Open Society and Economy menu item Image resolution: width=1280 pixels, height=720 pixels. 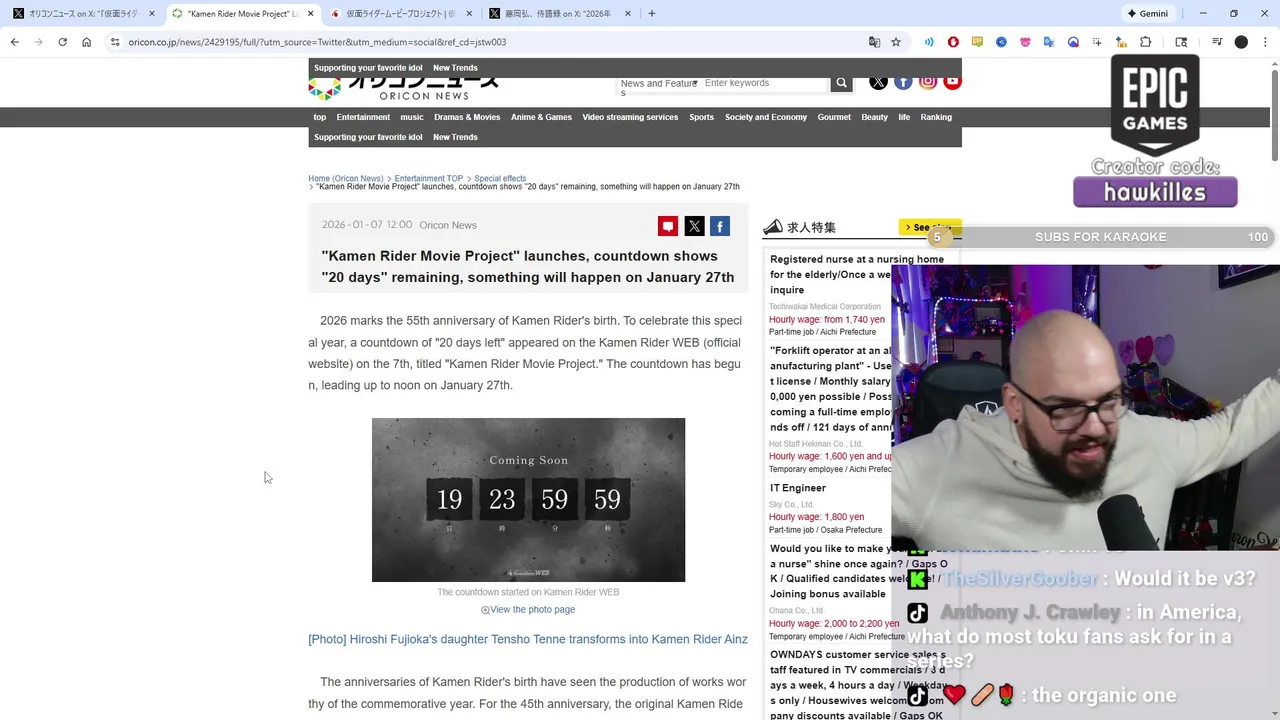coord(766,117)
